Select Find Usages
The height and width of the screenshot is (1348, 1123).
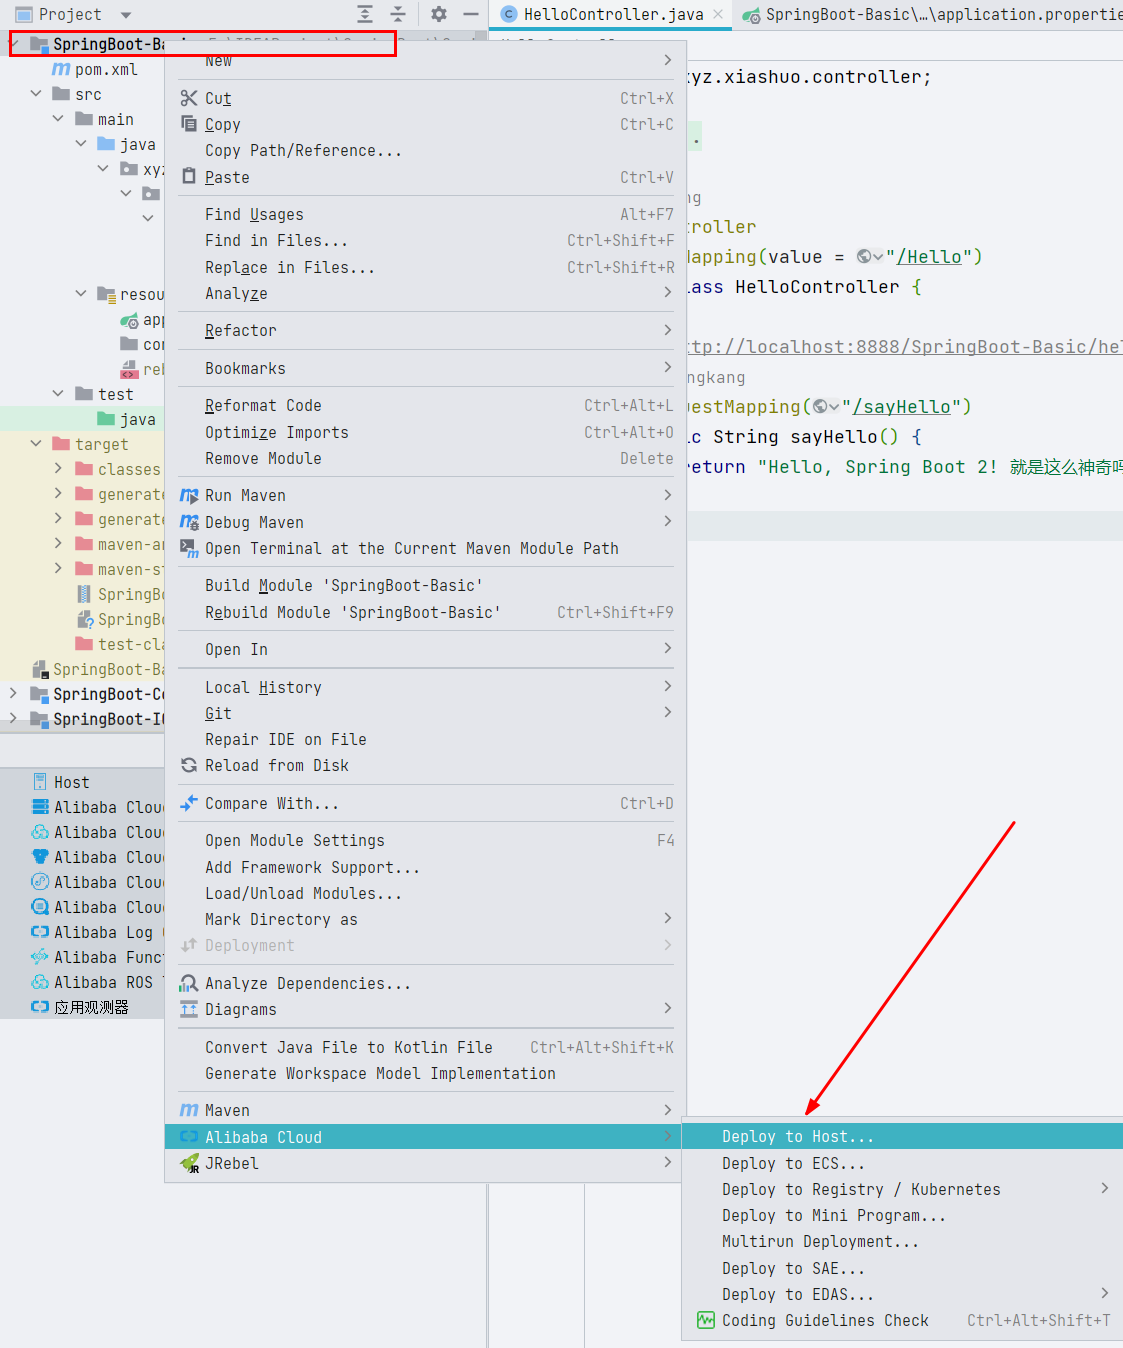[x=425, y=214]
